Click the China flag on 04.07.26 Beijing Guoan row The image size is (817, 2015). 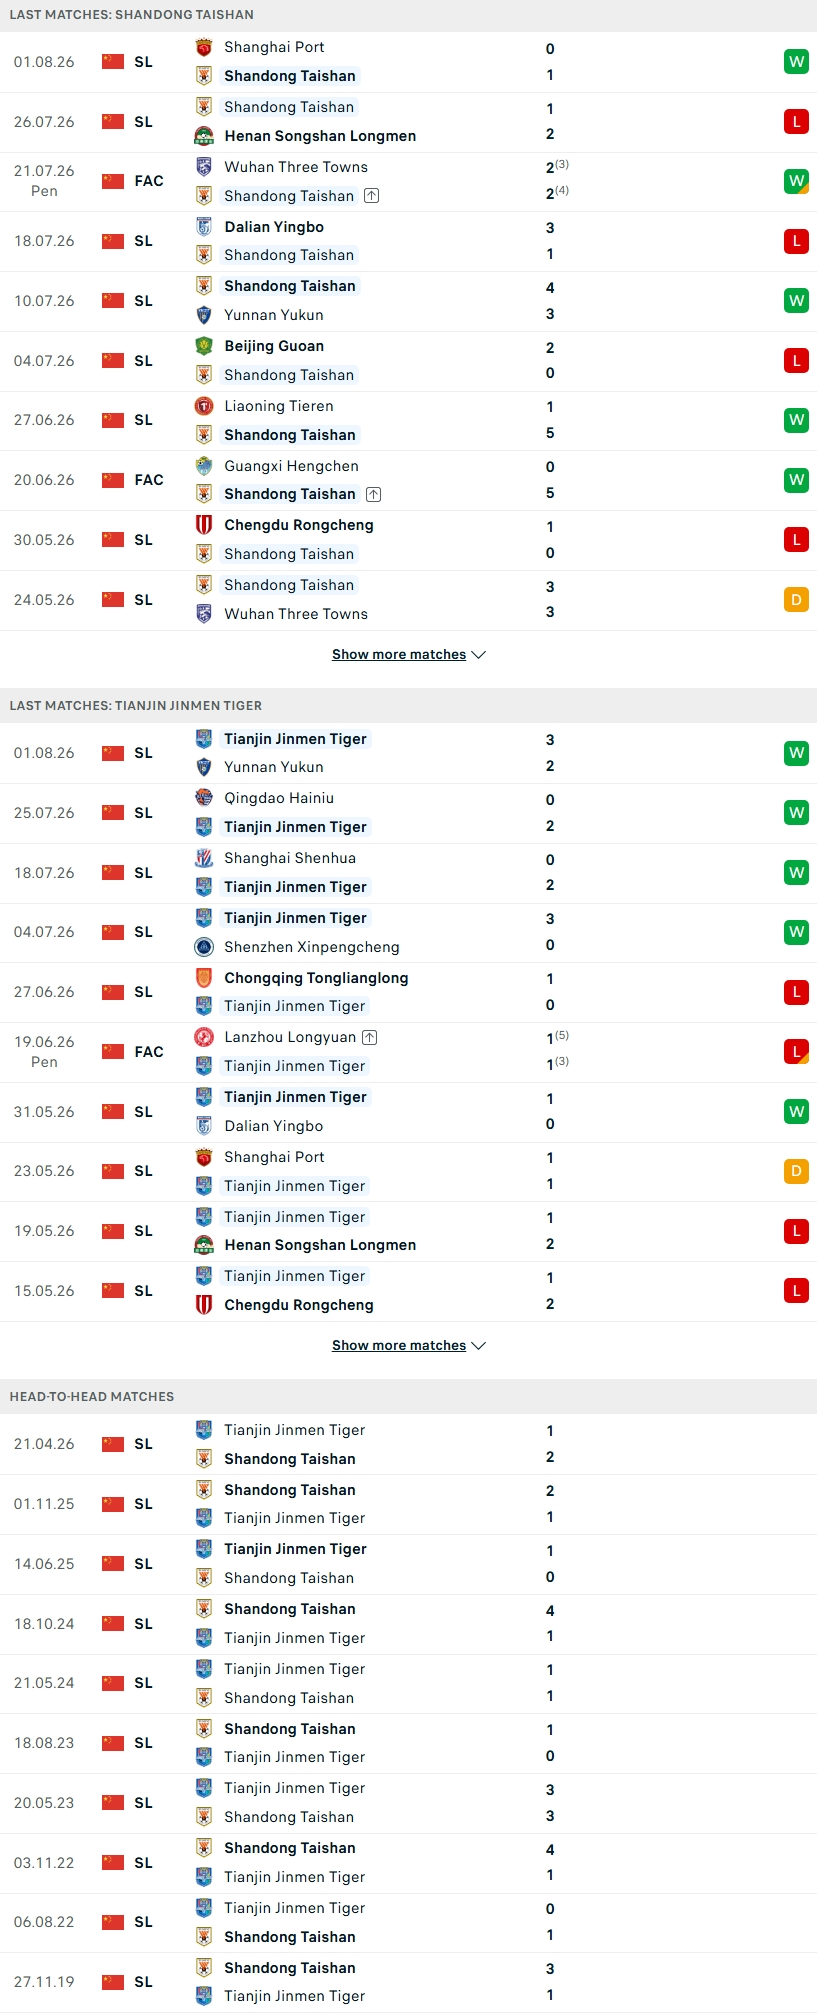pos(113,361)
